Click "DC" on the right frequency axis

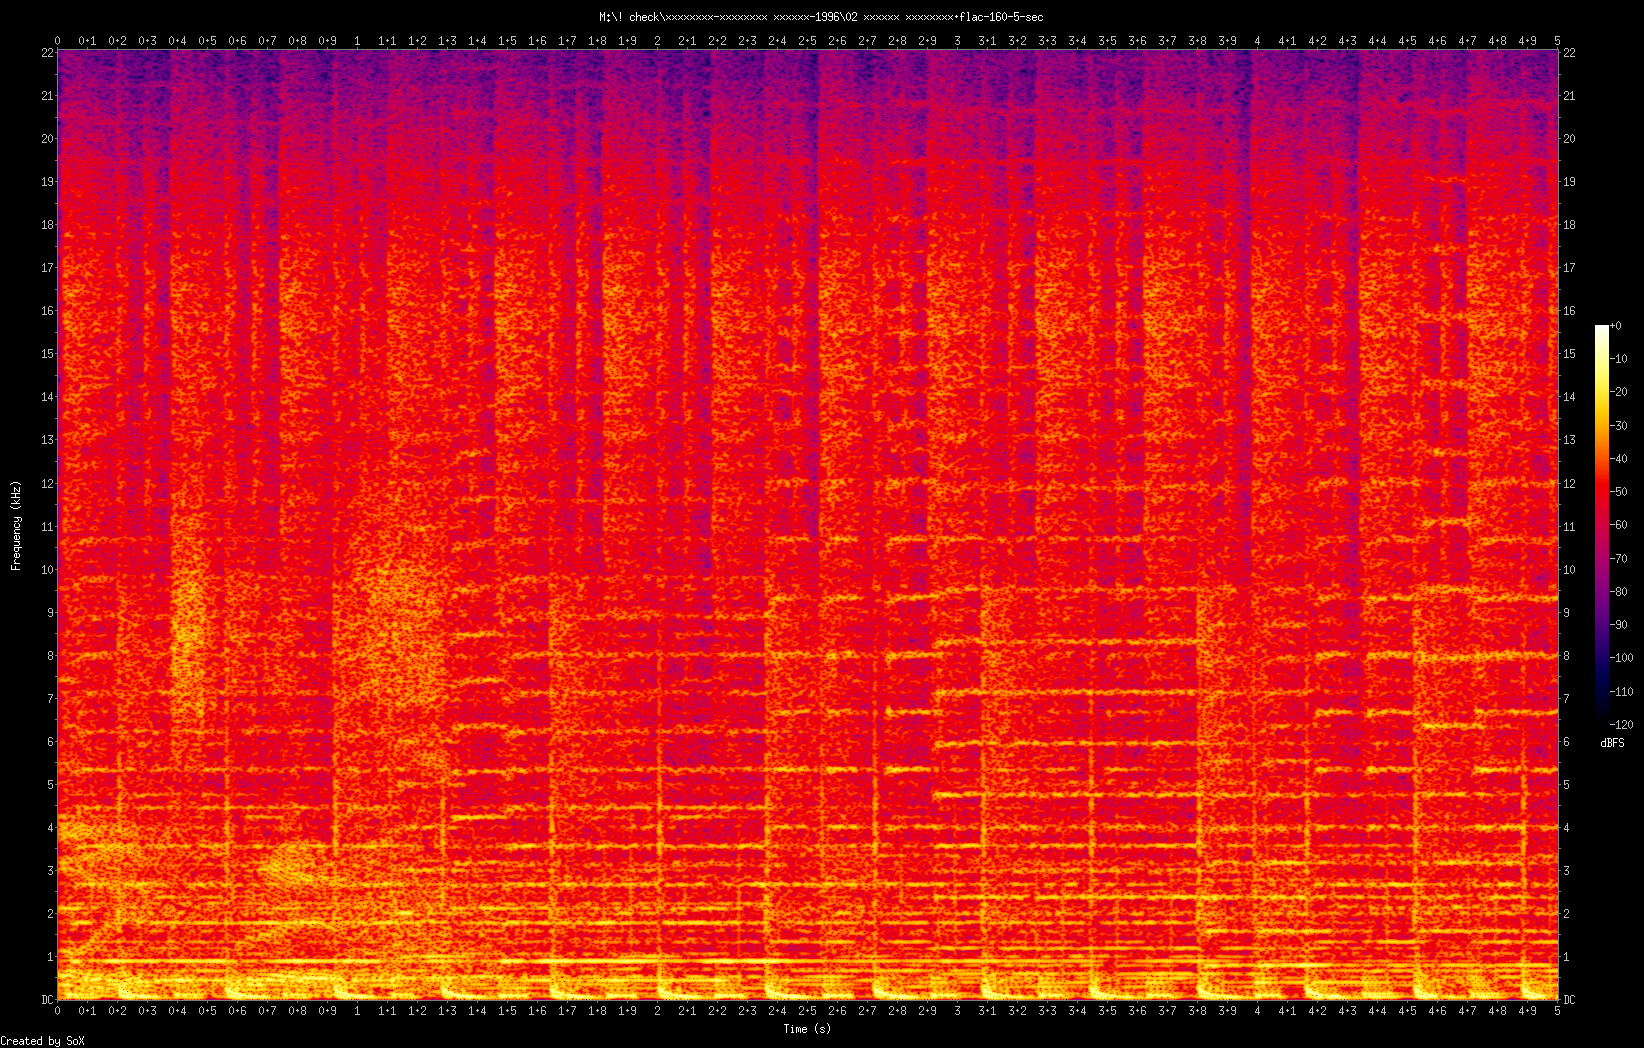coord(1569,1000)
